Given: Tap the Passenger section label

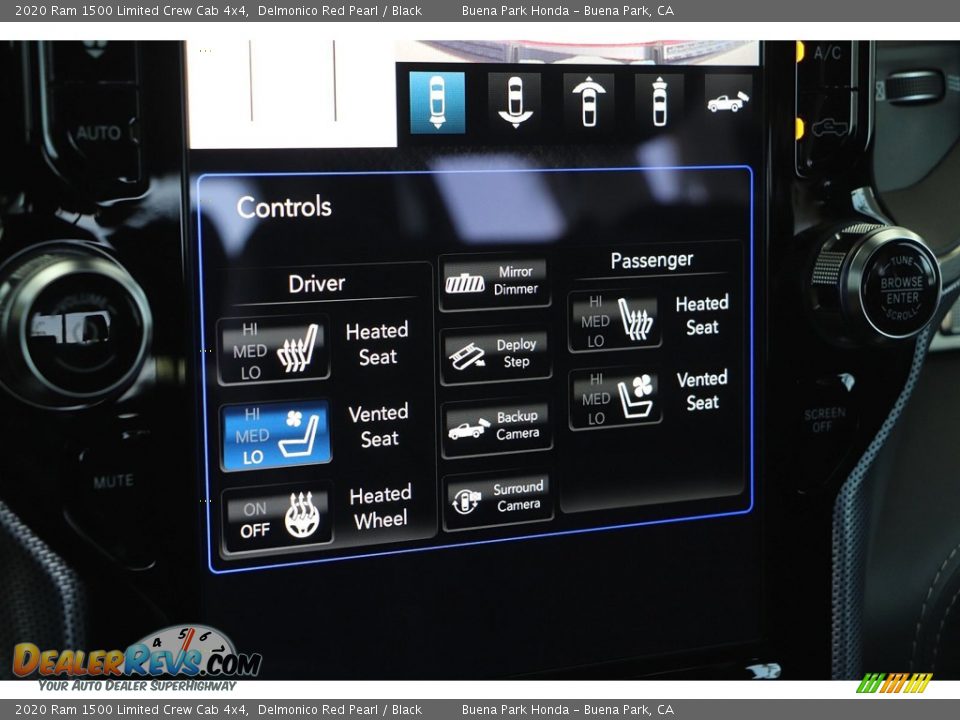Looking at the screenshot, I should pyautogui.click(x=652, y=260).
